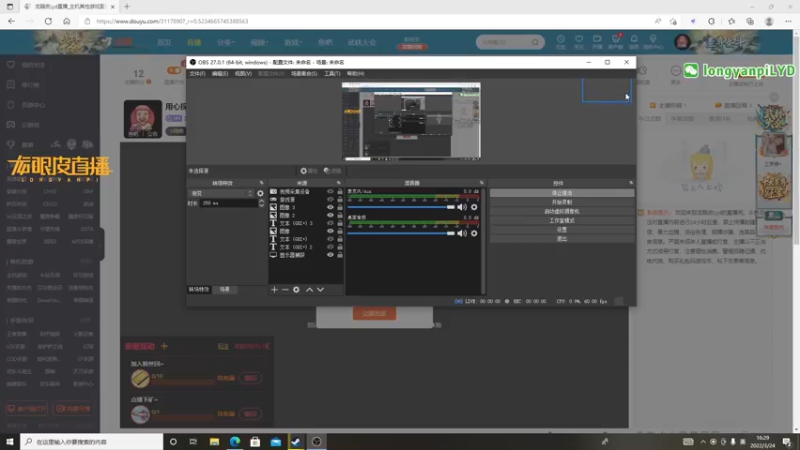This screenshot has height=450, width=800.
Task: Open a new browser tab
Action: [x=127, y=7]
